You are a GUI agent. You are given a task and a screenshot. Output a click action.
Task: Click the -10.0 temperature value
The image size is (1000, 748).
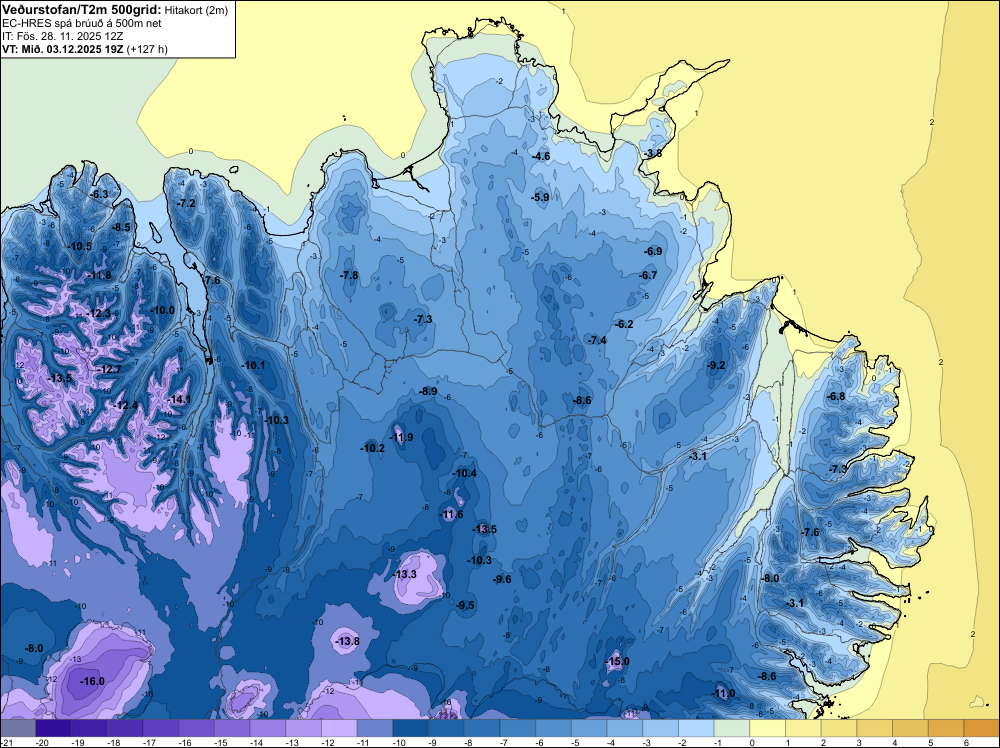163,310
